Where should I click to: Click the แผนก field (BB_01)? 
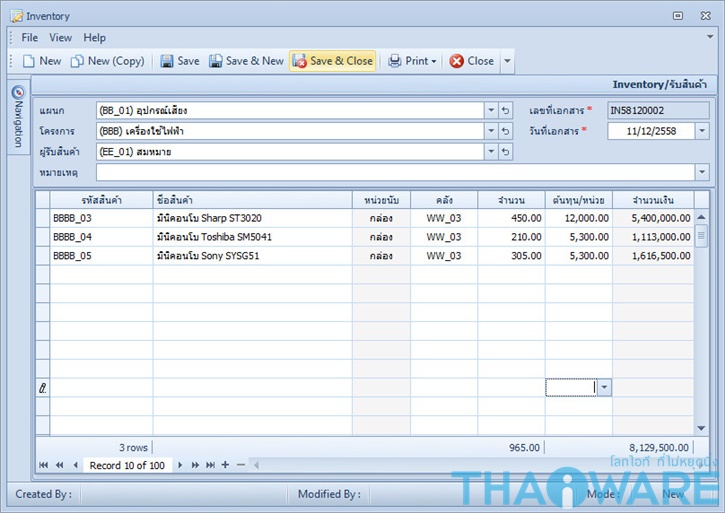click(290, 111)
